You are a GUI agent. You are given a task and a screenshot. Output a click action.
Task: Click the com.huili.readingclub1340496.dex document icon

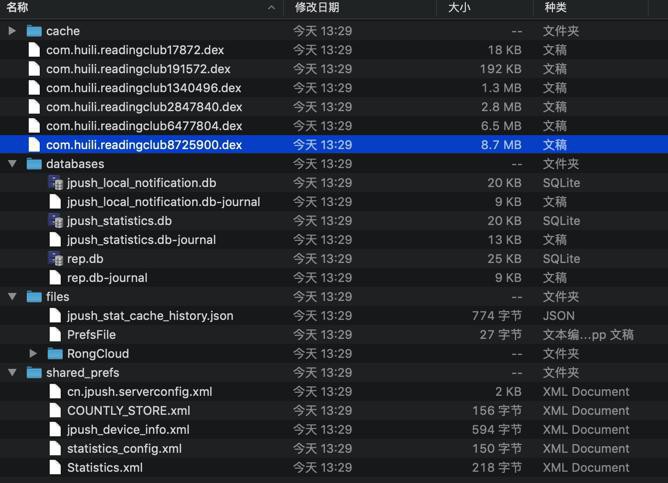(x=34, y=88)
